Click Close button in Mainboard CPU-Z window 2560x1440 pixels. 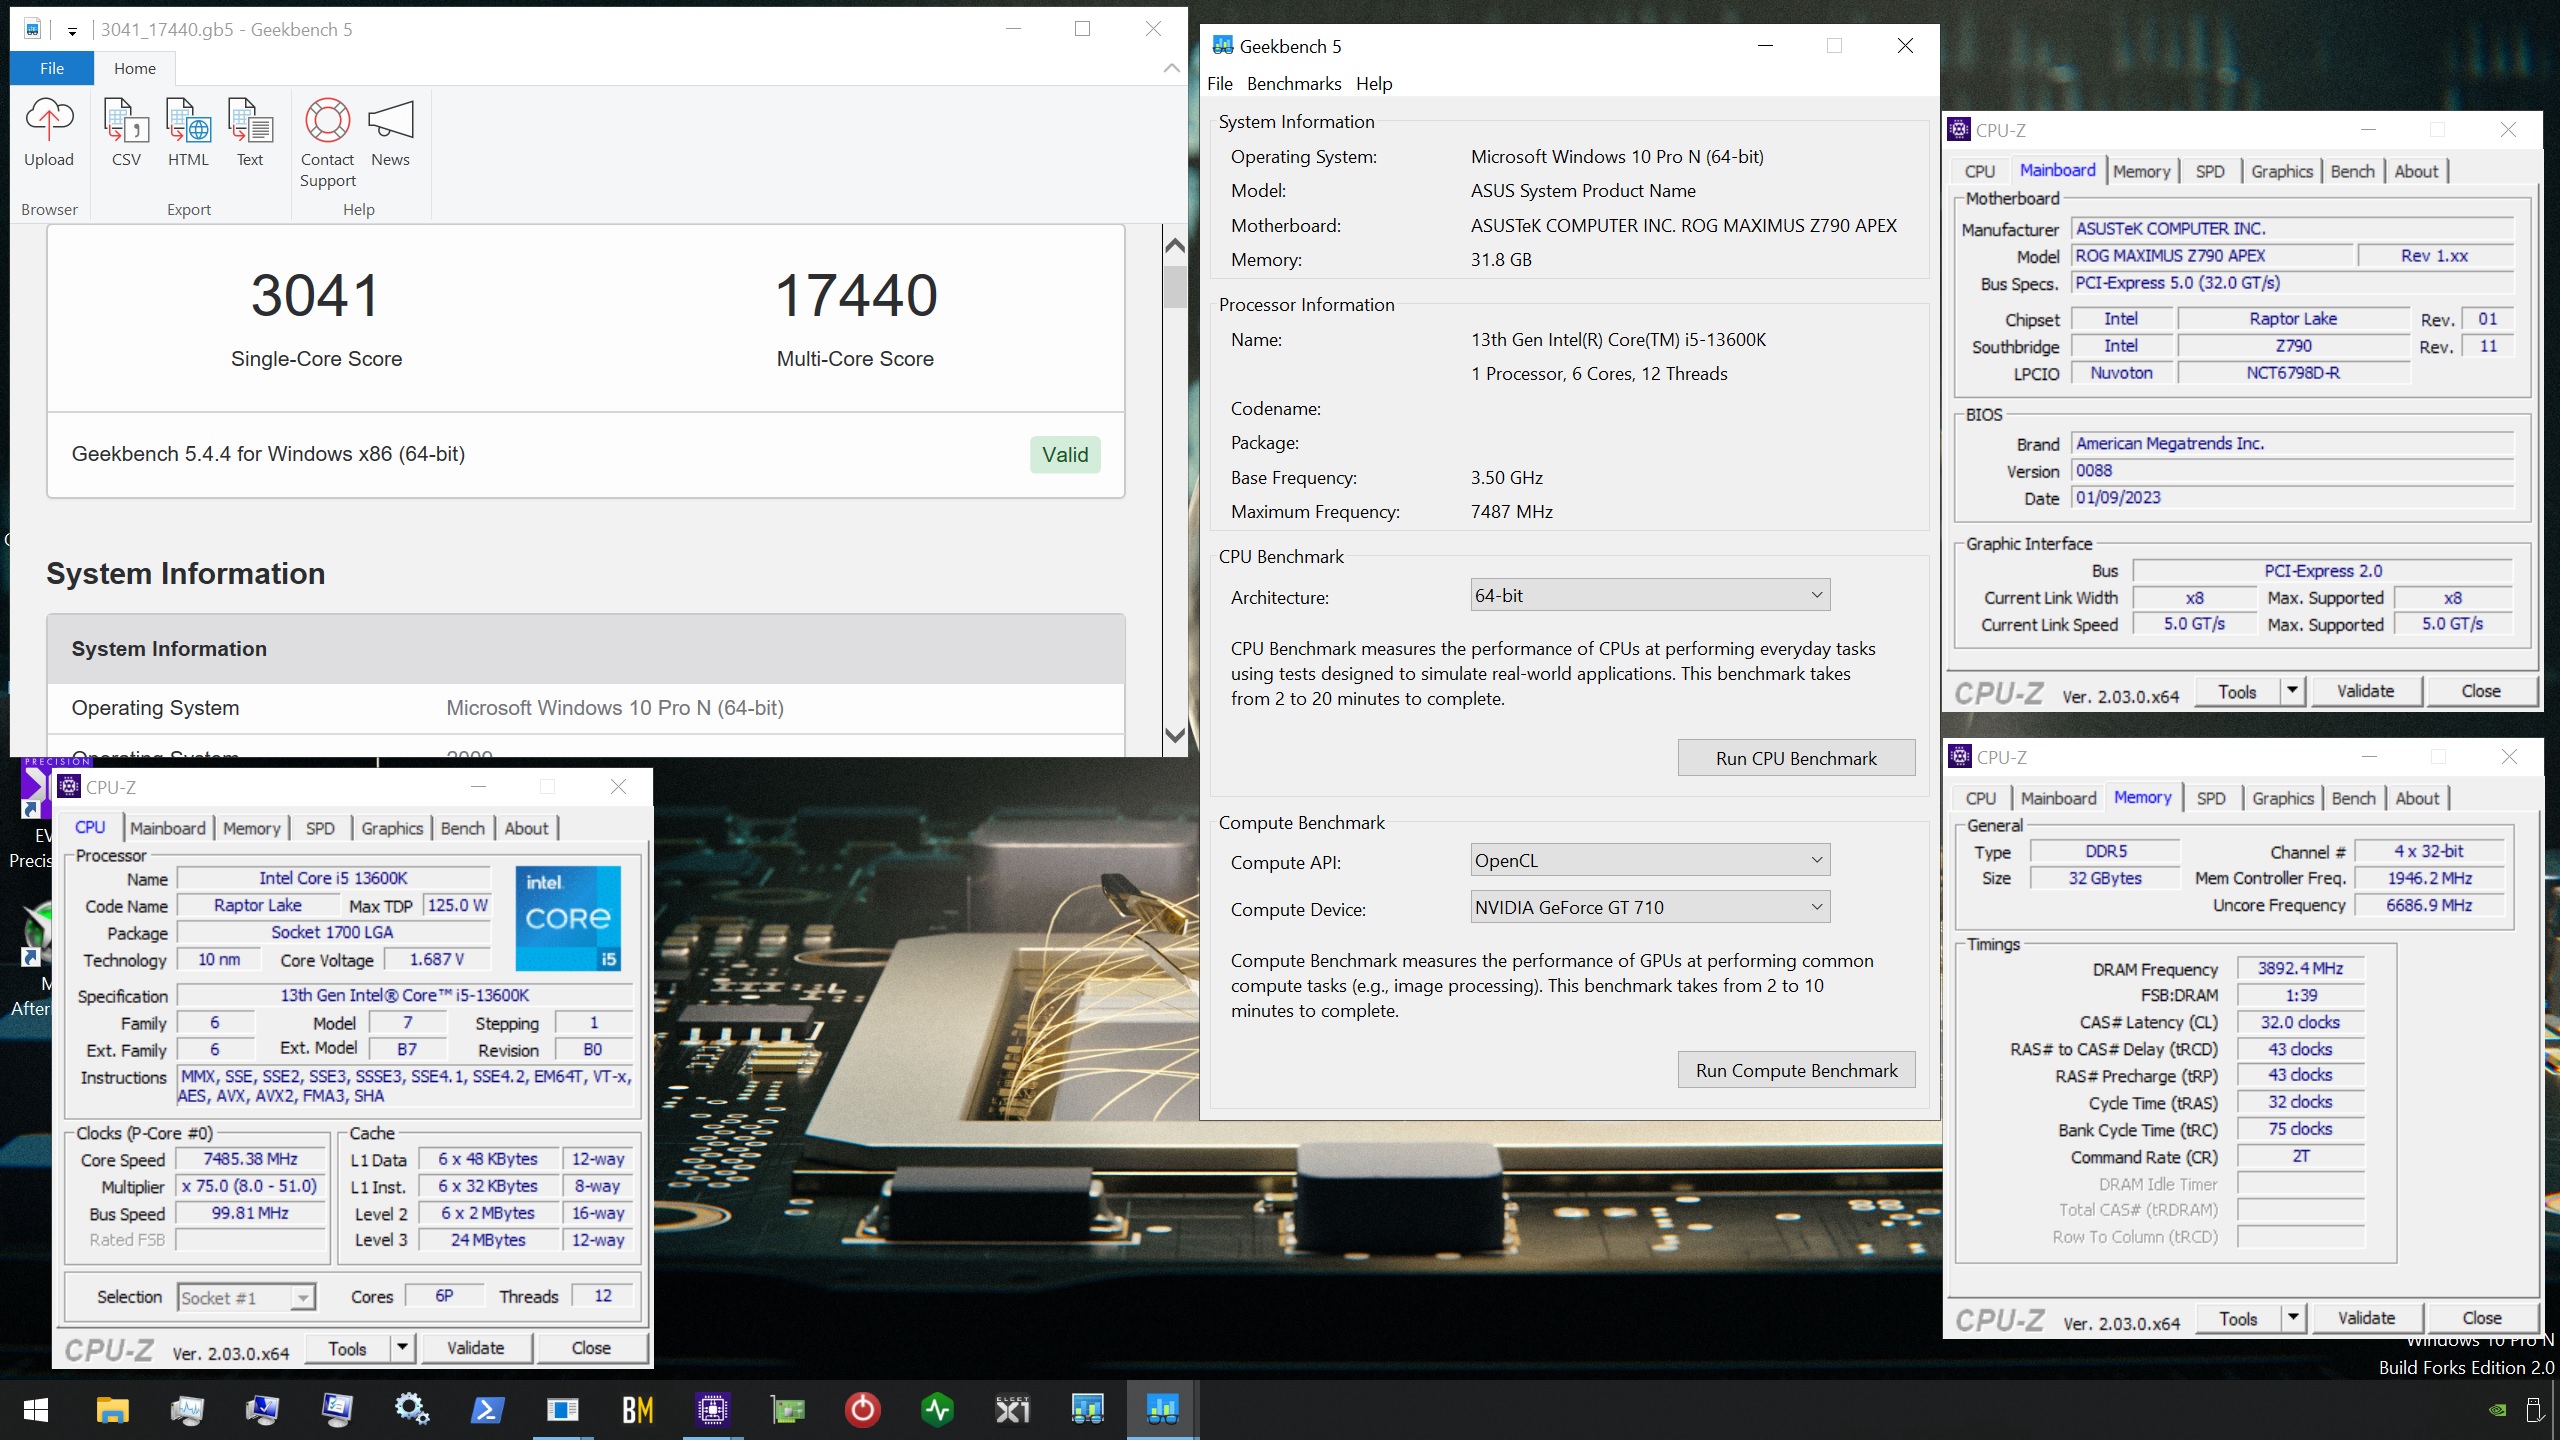[x=2481, y=691]
